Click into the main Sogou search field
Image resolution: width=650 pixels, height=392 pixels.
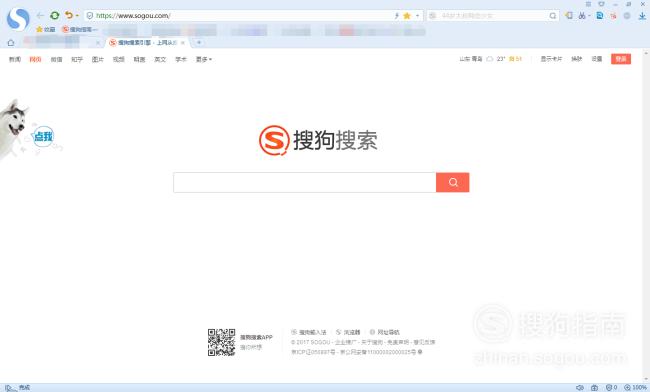click(x=305, y=182)
